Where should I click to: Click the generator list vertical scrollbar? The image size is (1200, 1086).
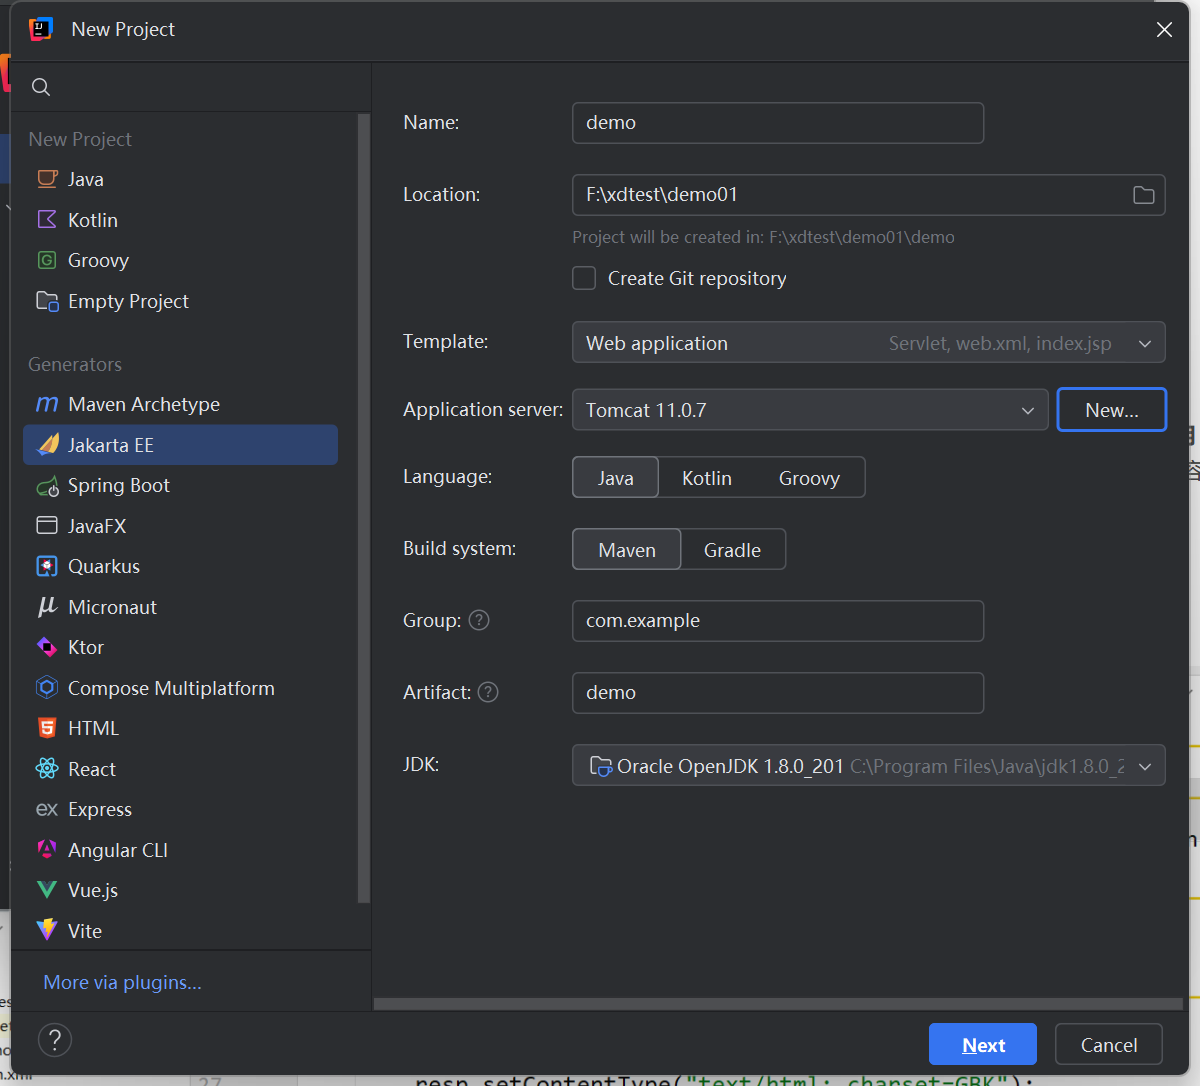pos(364,508)
